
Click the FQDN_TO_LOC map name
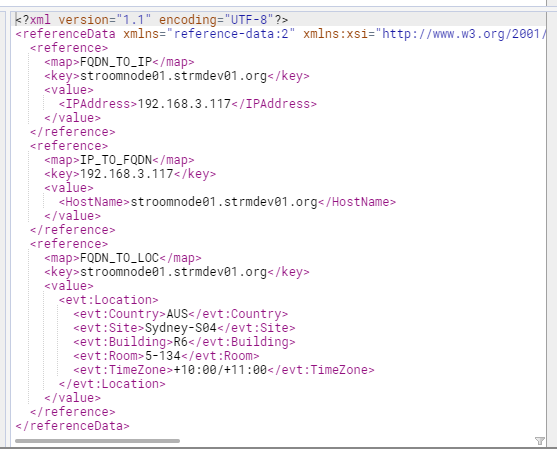119,258
